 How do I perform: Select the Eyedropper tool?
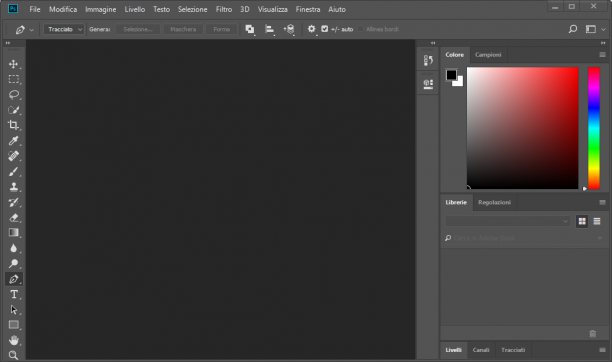[x=14, y=141]
